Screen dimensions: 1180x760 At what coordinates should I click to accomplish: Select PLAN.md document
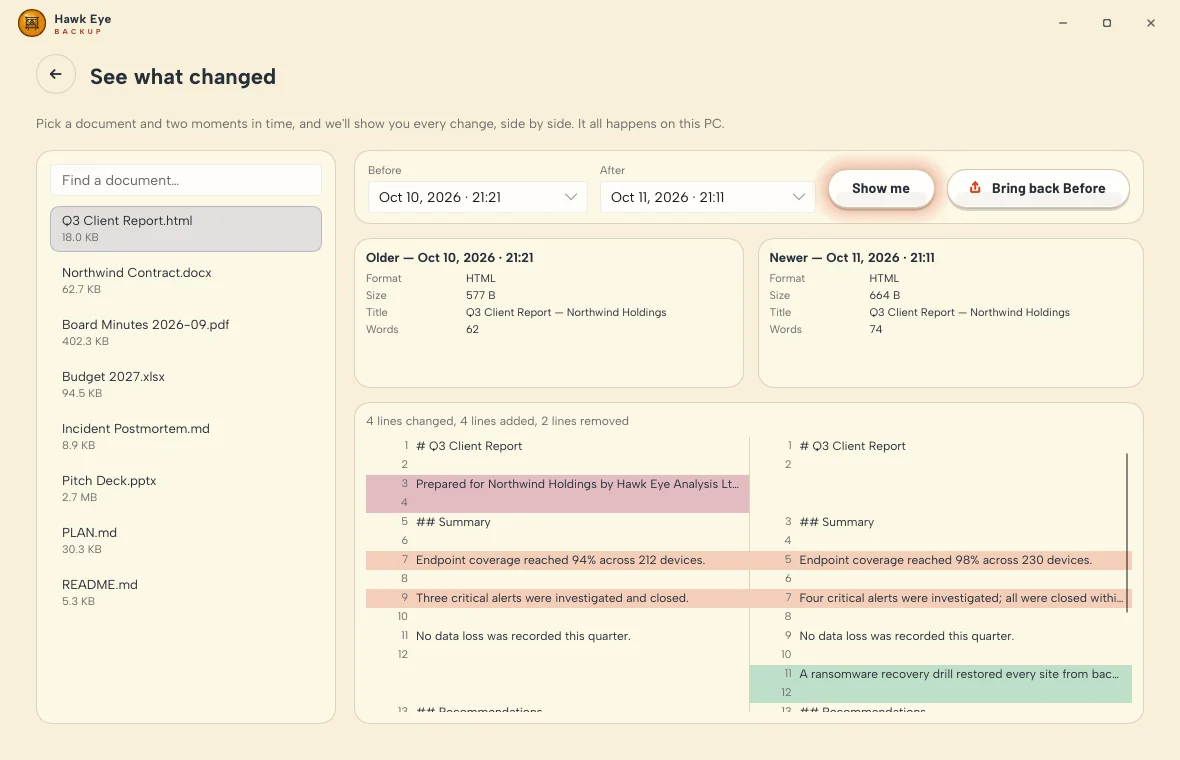point(186,540)
